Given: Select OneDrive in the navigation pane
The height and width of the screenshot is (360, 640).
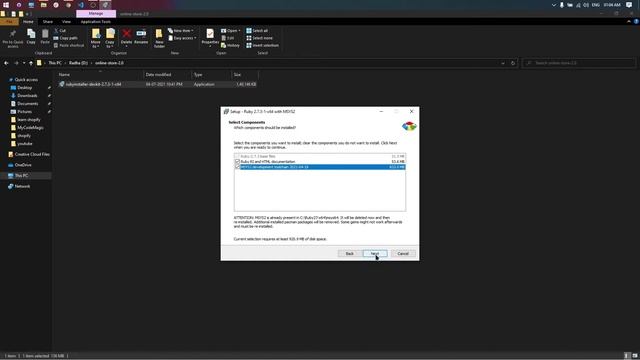Looking at the screenshot, I should [23, 165].
